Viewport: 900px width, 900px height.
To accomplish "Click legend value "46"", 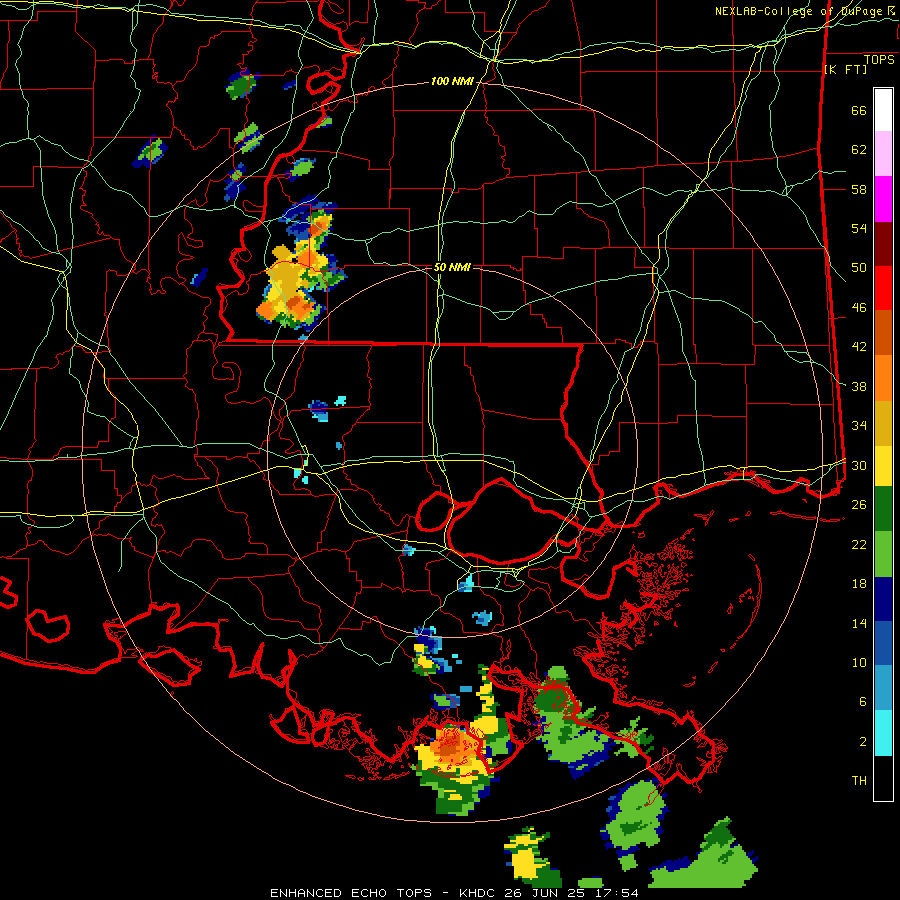I will (859, 308).
